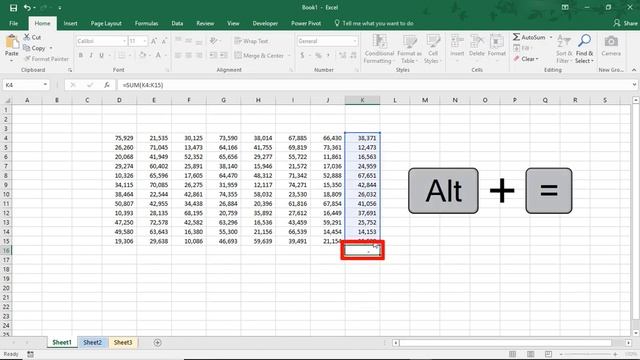Click the Share button
This screenshot has height=360, width=640.
[x=625, y=23]
